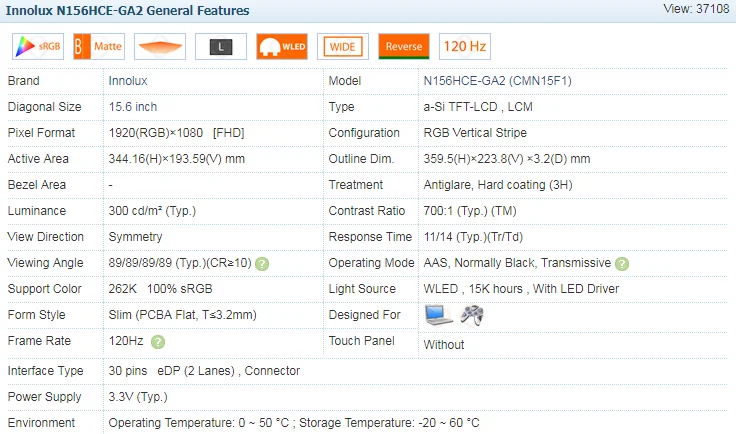Click the Symmetry view direction value
This screenshot has height=434, width=736.
[135, 237]
